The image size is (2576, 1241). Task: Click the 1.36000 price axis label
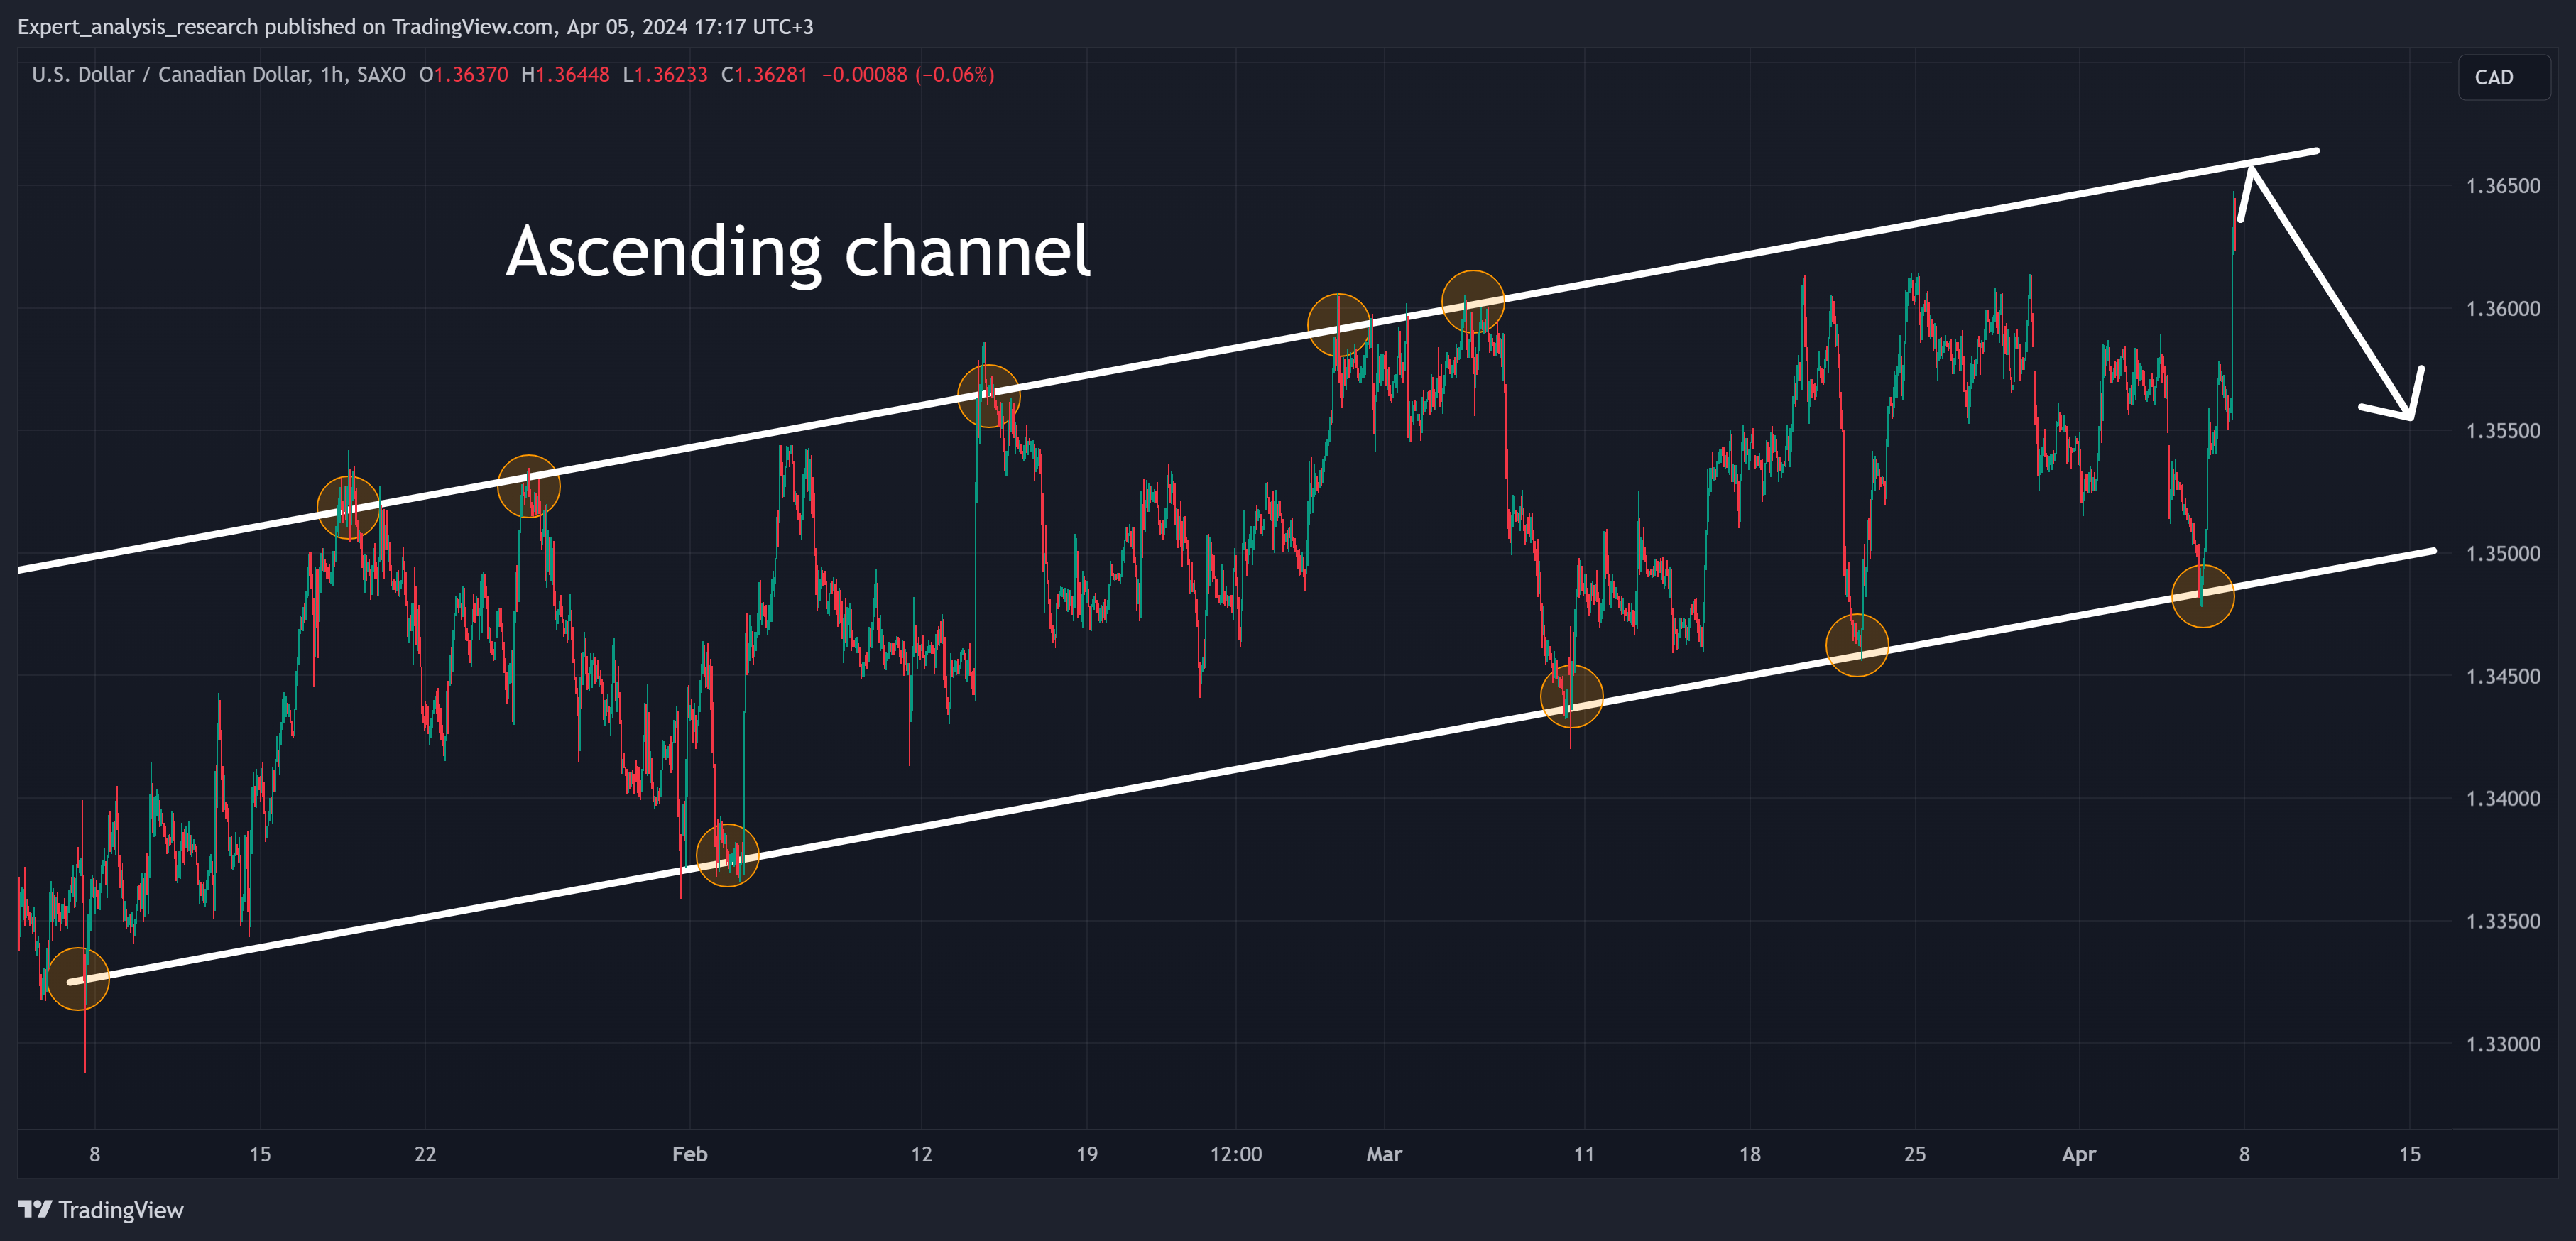2503,309
